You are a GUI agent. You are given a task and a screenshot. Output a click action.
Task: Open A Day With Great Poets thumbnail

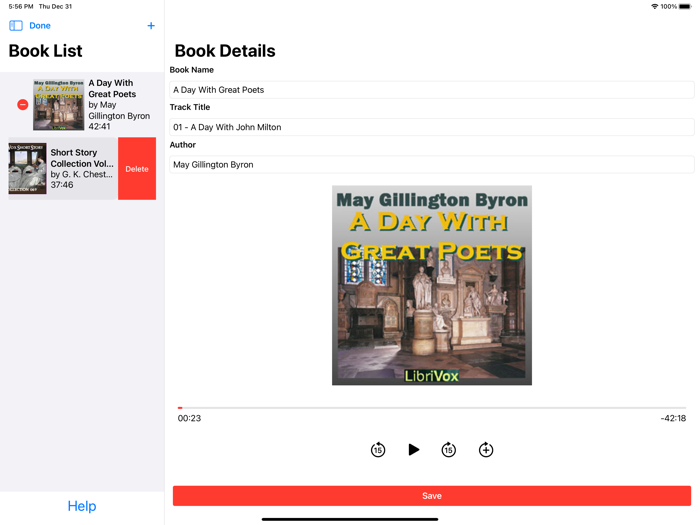coord(58,105)
